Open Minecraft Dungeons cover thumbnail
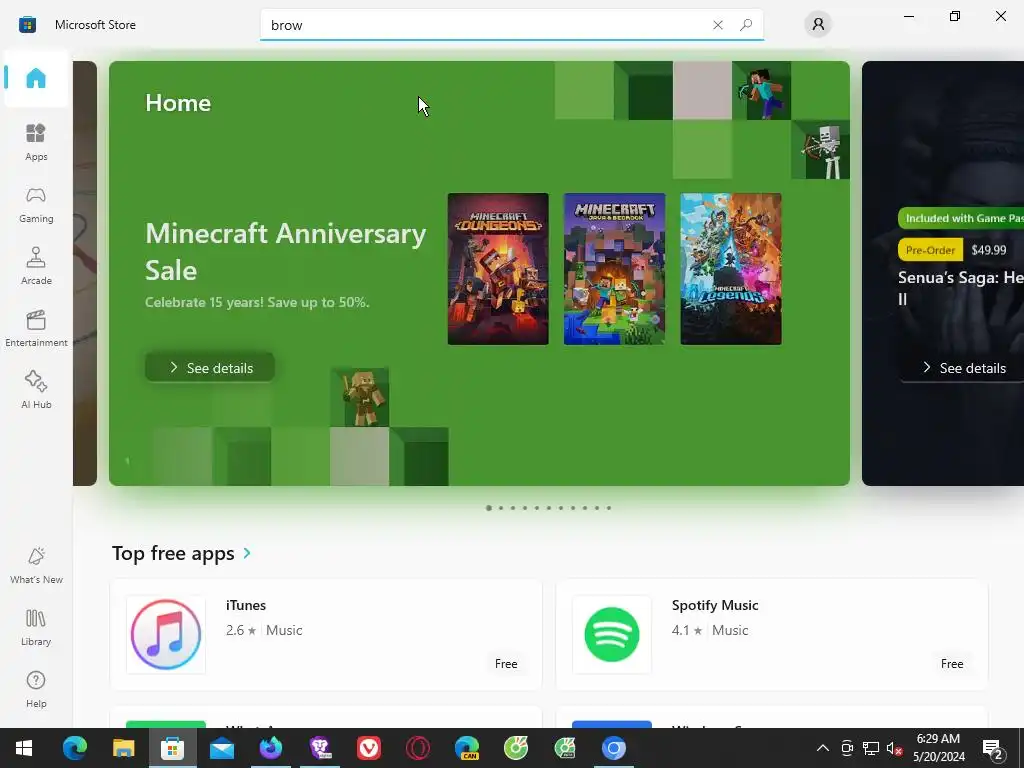 pos(498,268)
